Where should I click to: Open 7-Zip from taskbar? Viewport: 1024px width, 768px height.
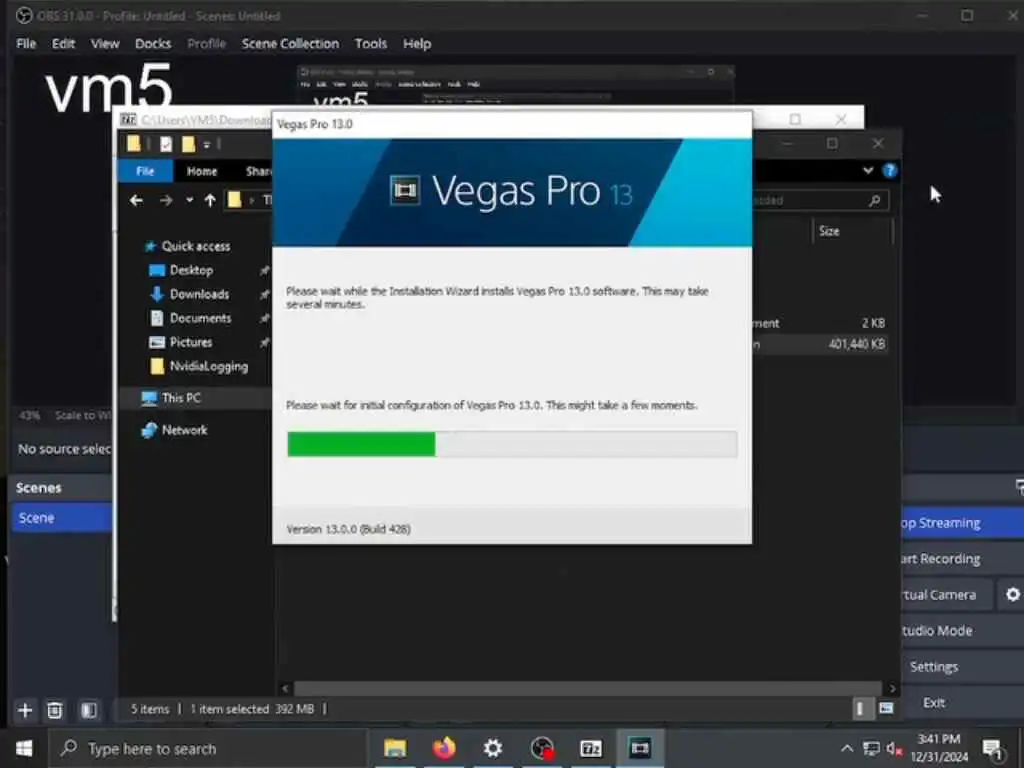pos(591,748)
